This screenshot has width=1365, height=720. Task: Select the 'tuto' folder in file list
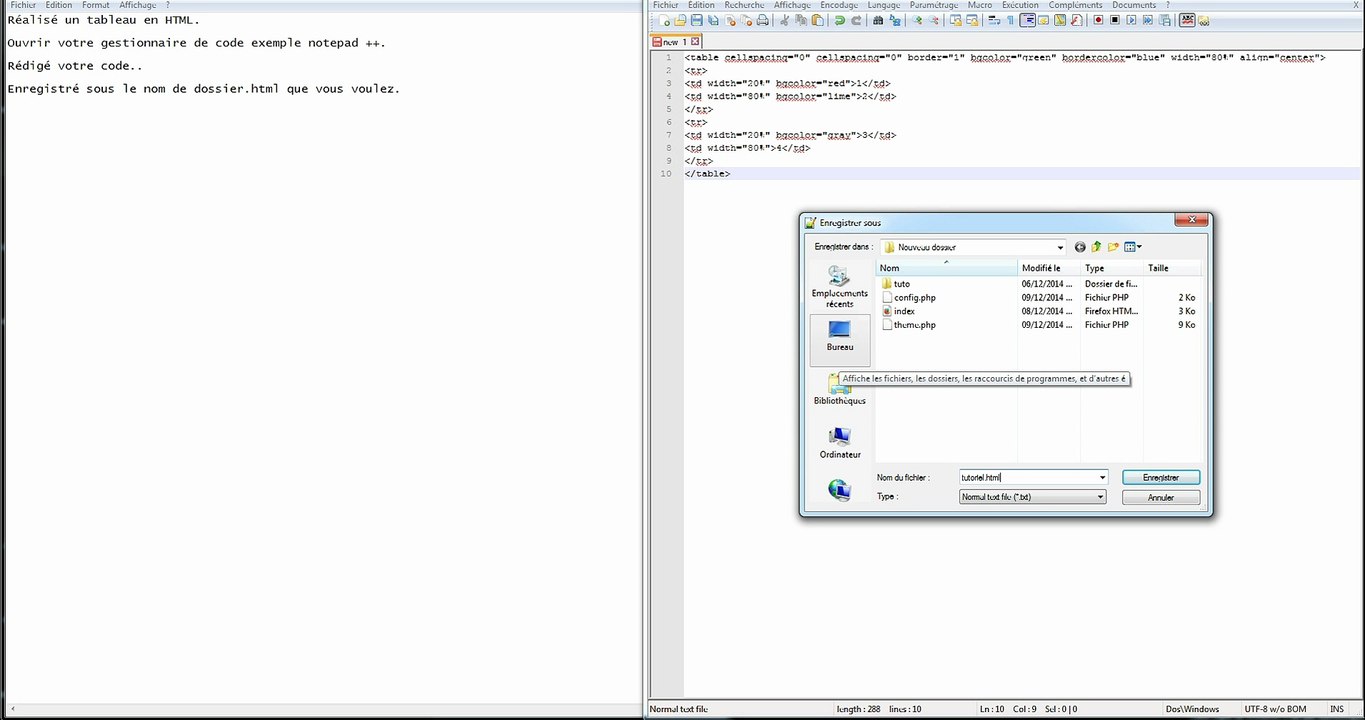[x=896, y=284]
